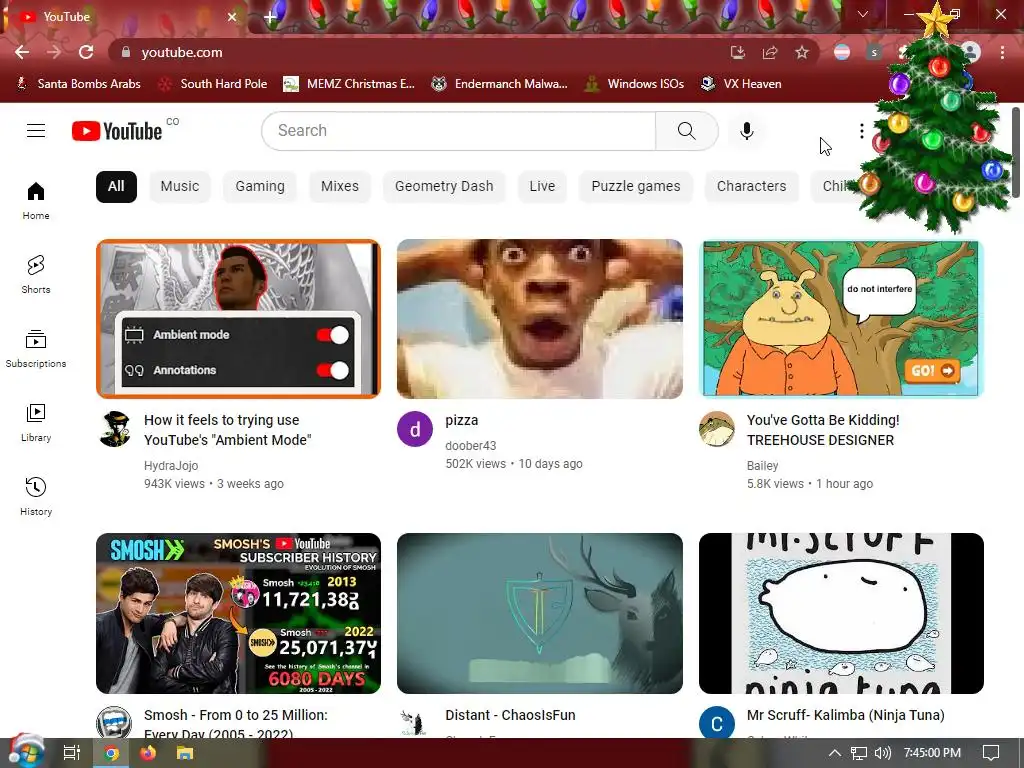1024x768 pixels.
Task: Open the Treehouse Designer video thumbnail
Action: tap(841, 319)
